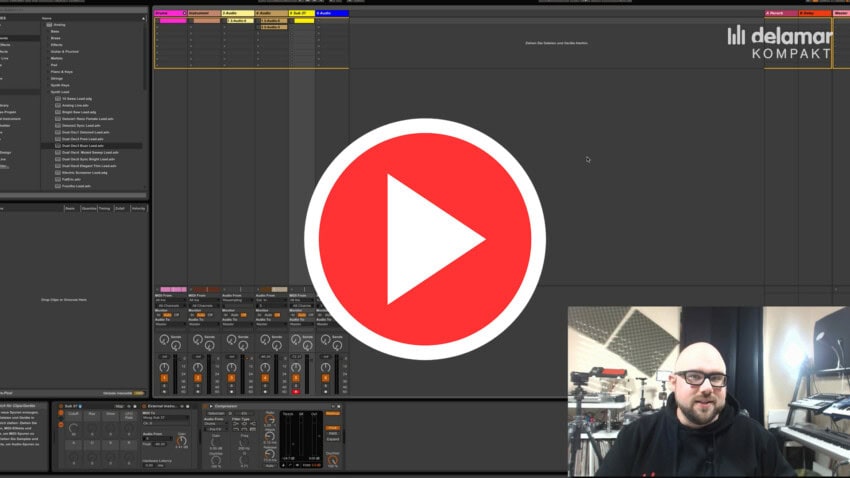Screen dimensions: 850x478
Task: Open Compressor sidechain Audio From Drums dropdown
Action: 216,423
